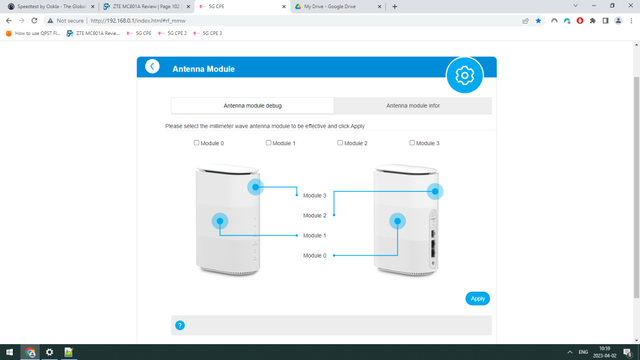640x360 pixels.
Task: Enable the Module 0 checkbox
Action: 196,143
